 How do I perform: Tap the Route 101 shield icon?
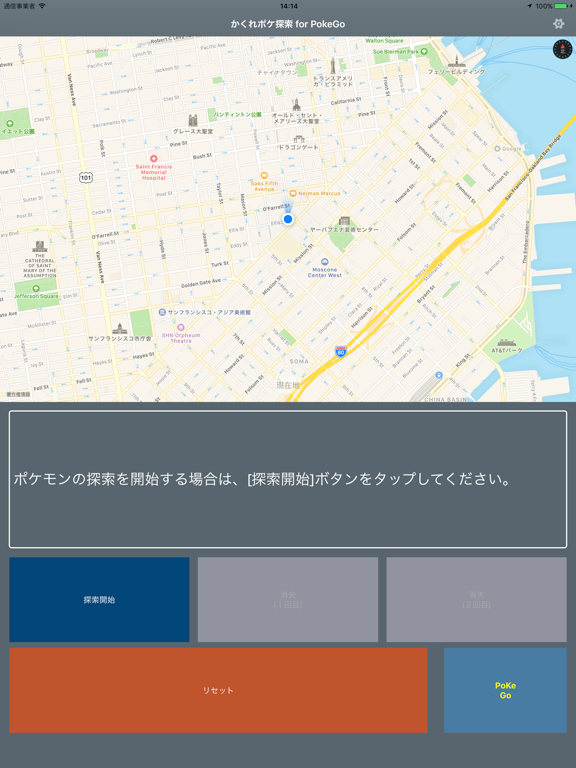coord(86,177)
